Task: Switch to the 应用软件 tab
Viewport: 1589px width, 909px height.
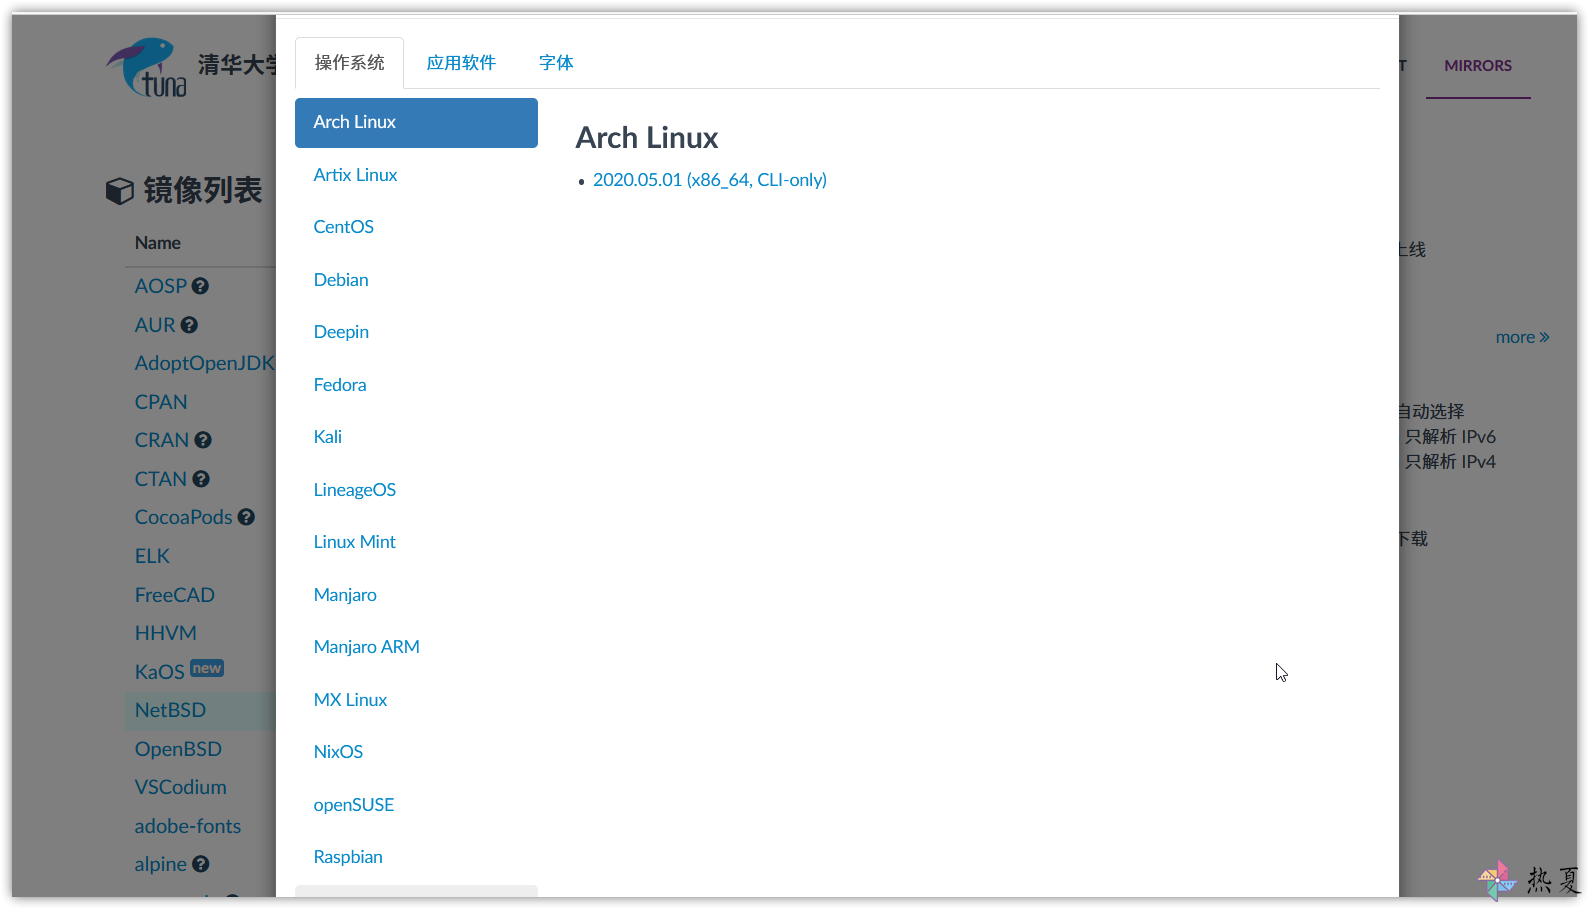Action: tap(461, 63)
